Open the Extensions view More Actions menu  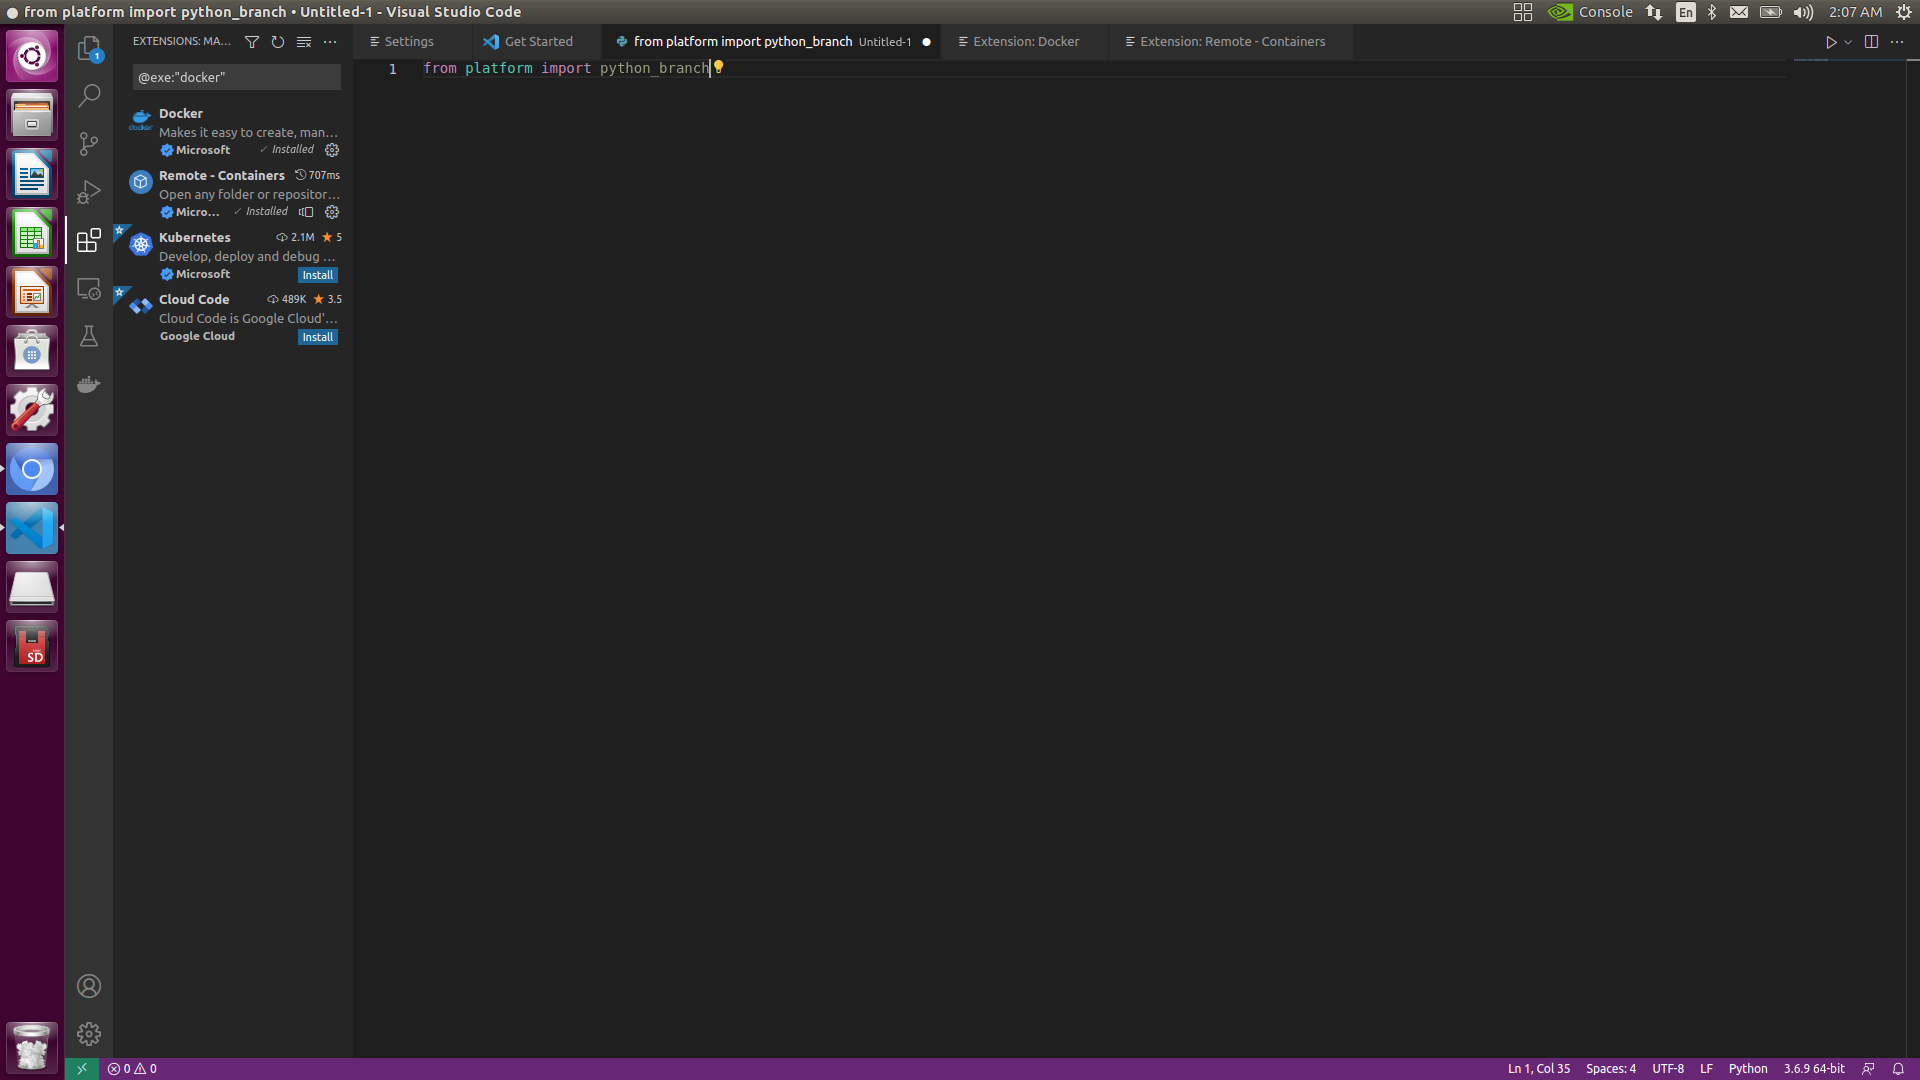330,42
